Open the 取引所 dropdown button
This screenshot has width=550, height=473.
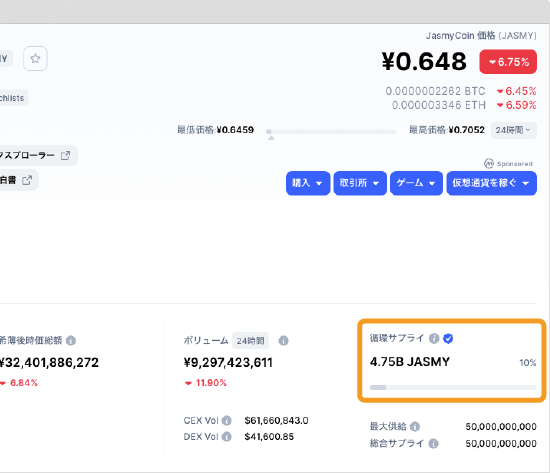[x=360, y=183]
